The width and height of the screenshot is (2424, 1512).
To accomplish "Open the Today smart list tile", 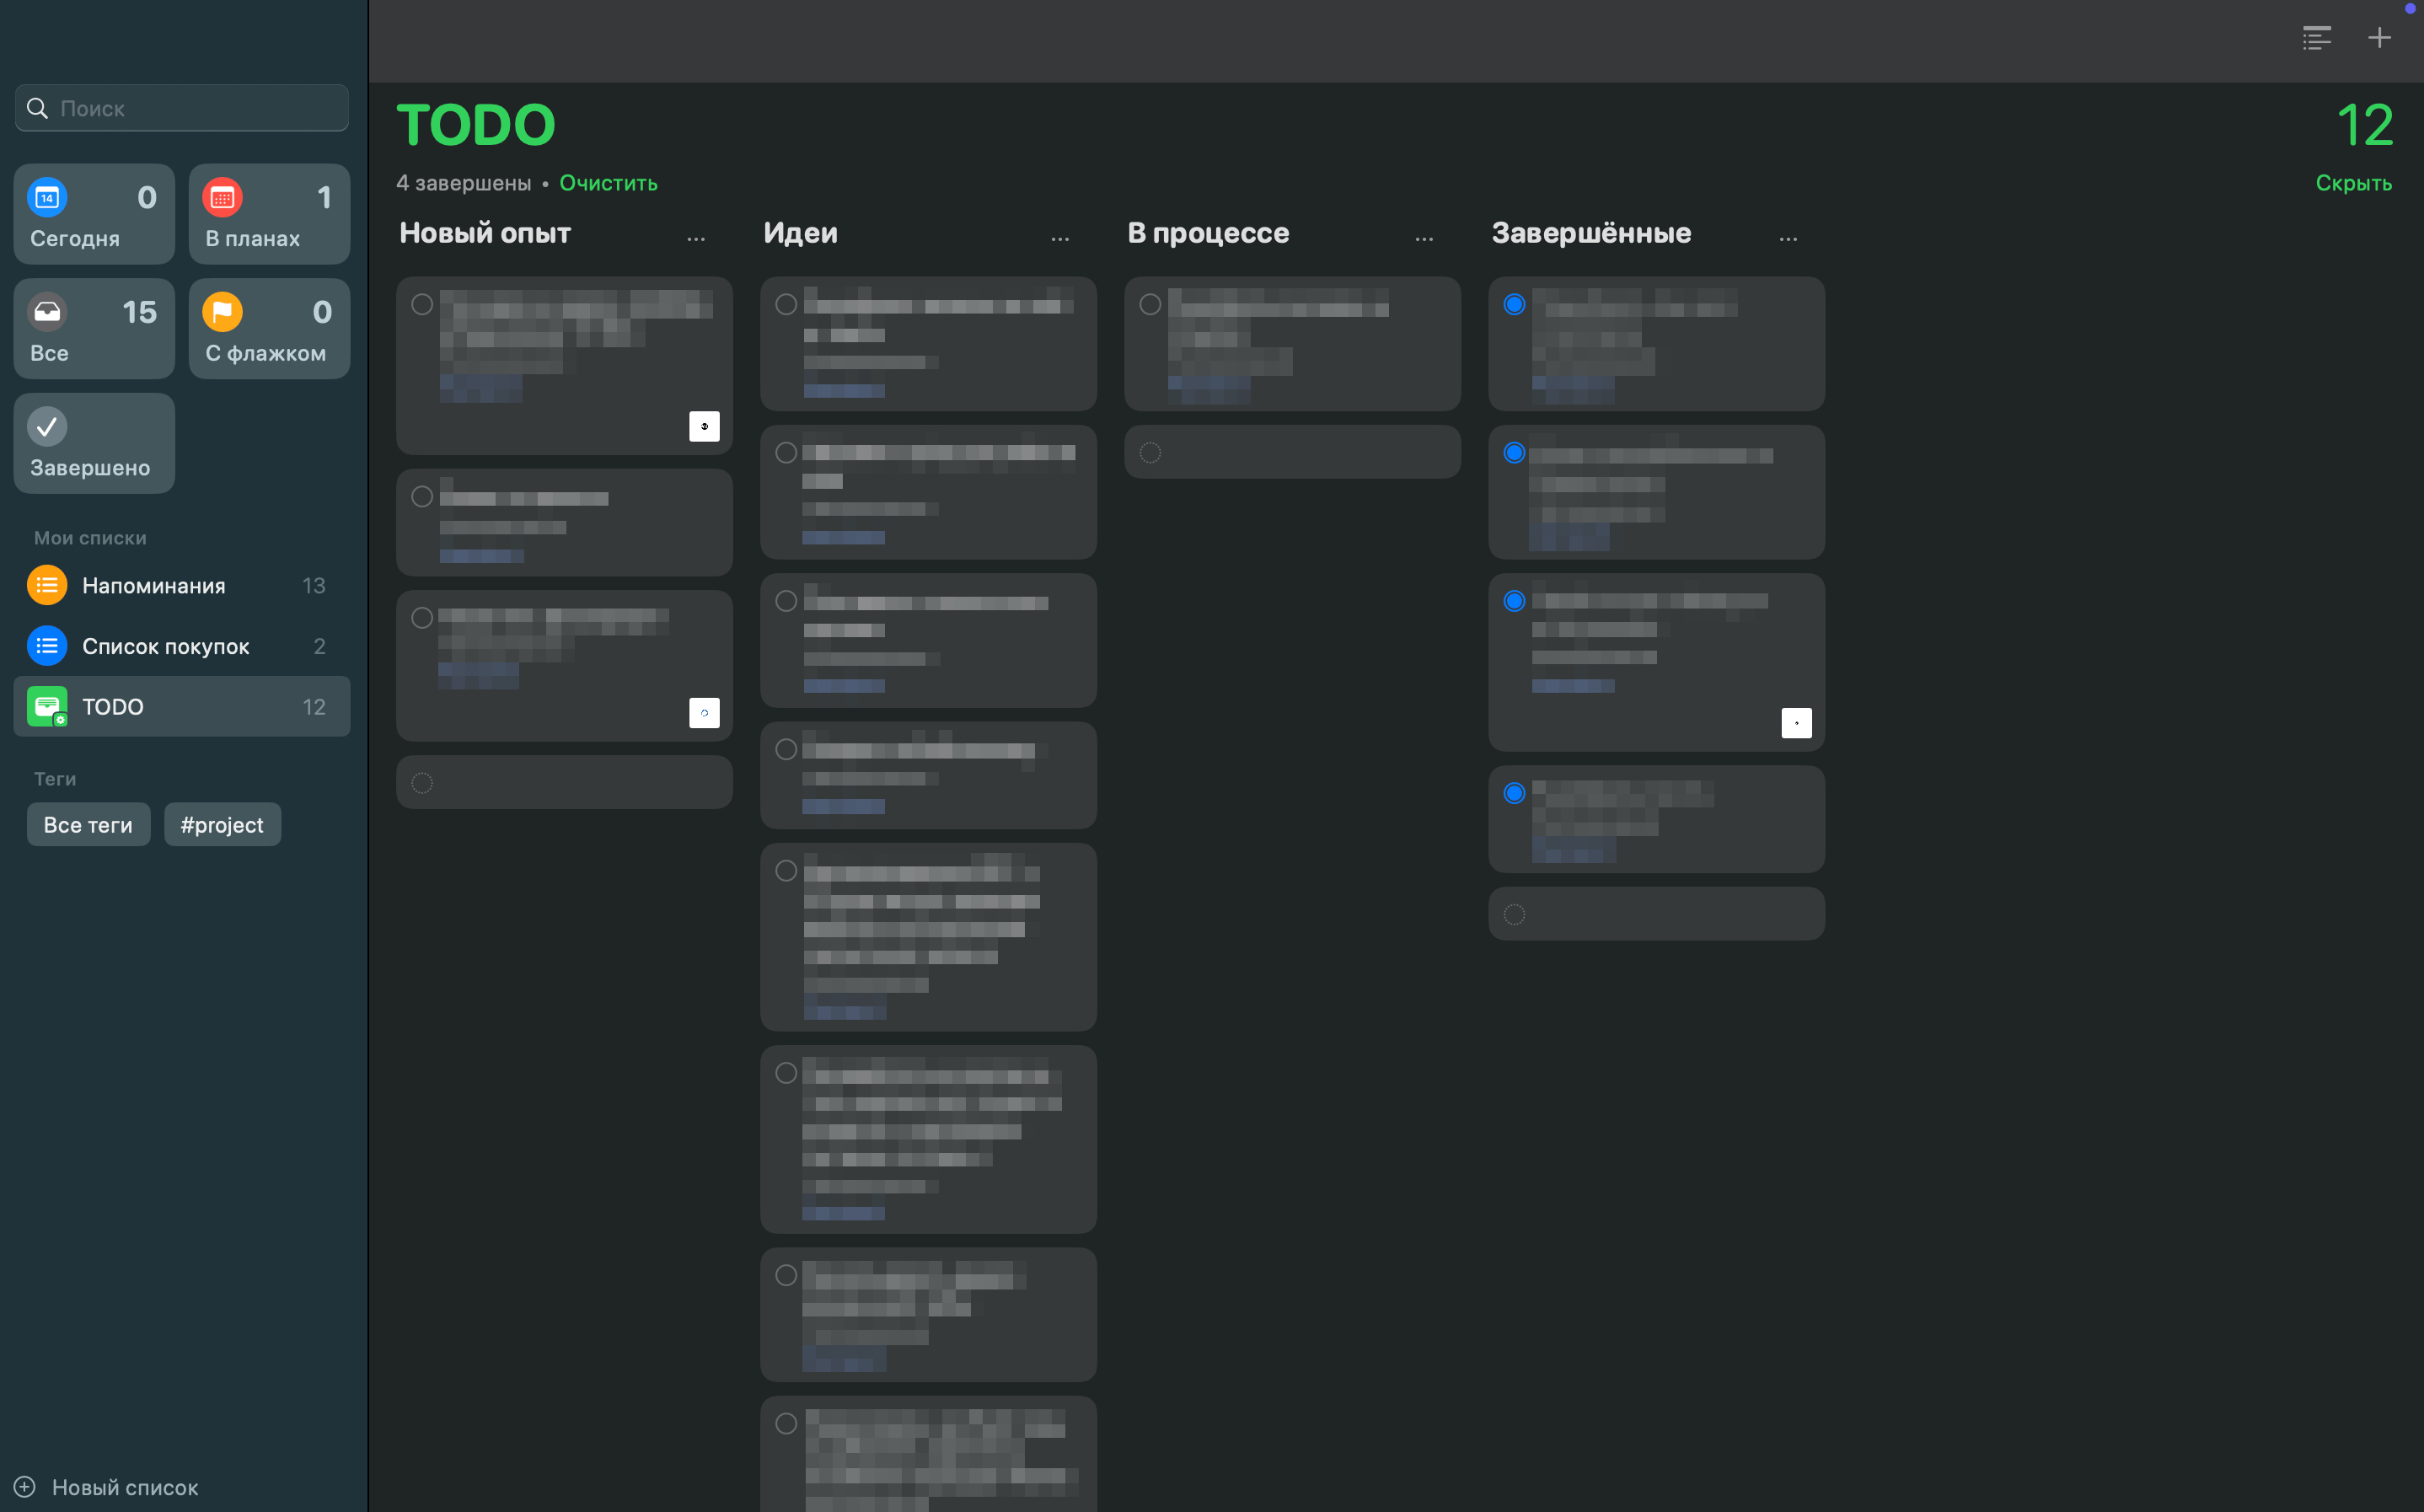I will (x=94, y=214).
